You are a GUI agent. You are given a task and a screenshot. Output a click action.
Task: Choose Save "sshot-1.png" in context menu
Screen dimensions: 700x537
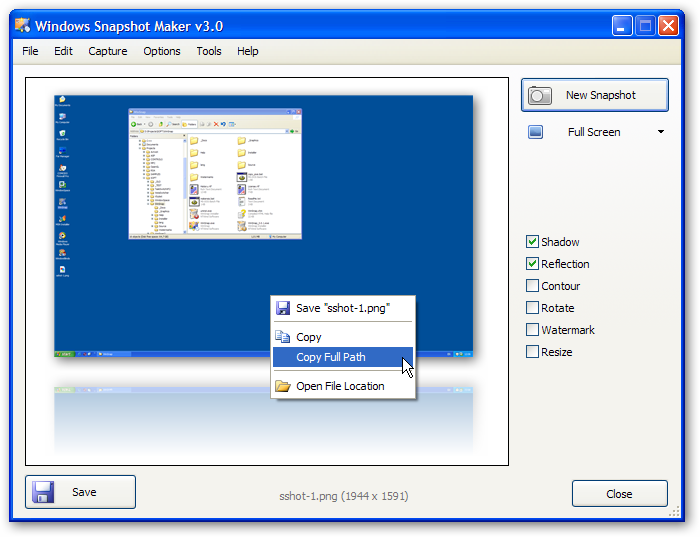click(343, 308)
